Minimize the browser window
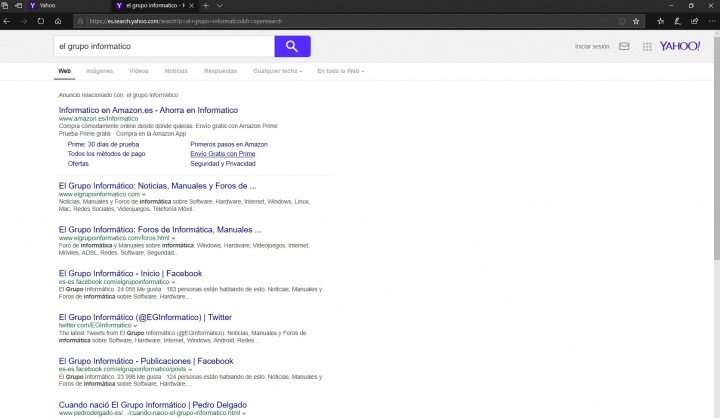The image size is (720, 418). [x=671, y=6]
